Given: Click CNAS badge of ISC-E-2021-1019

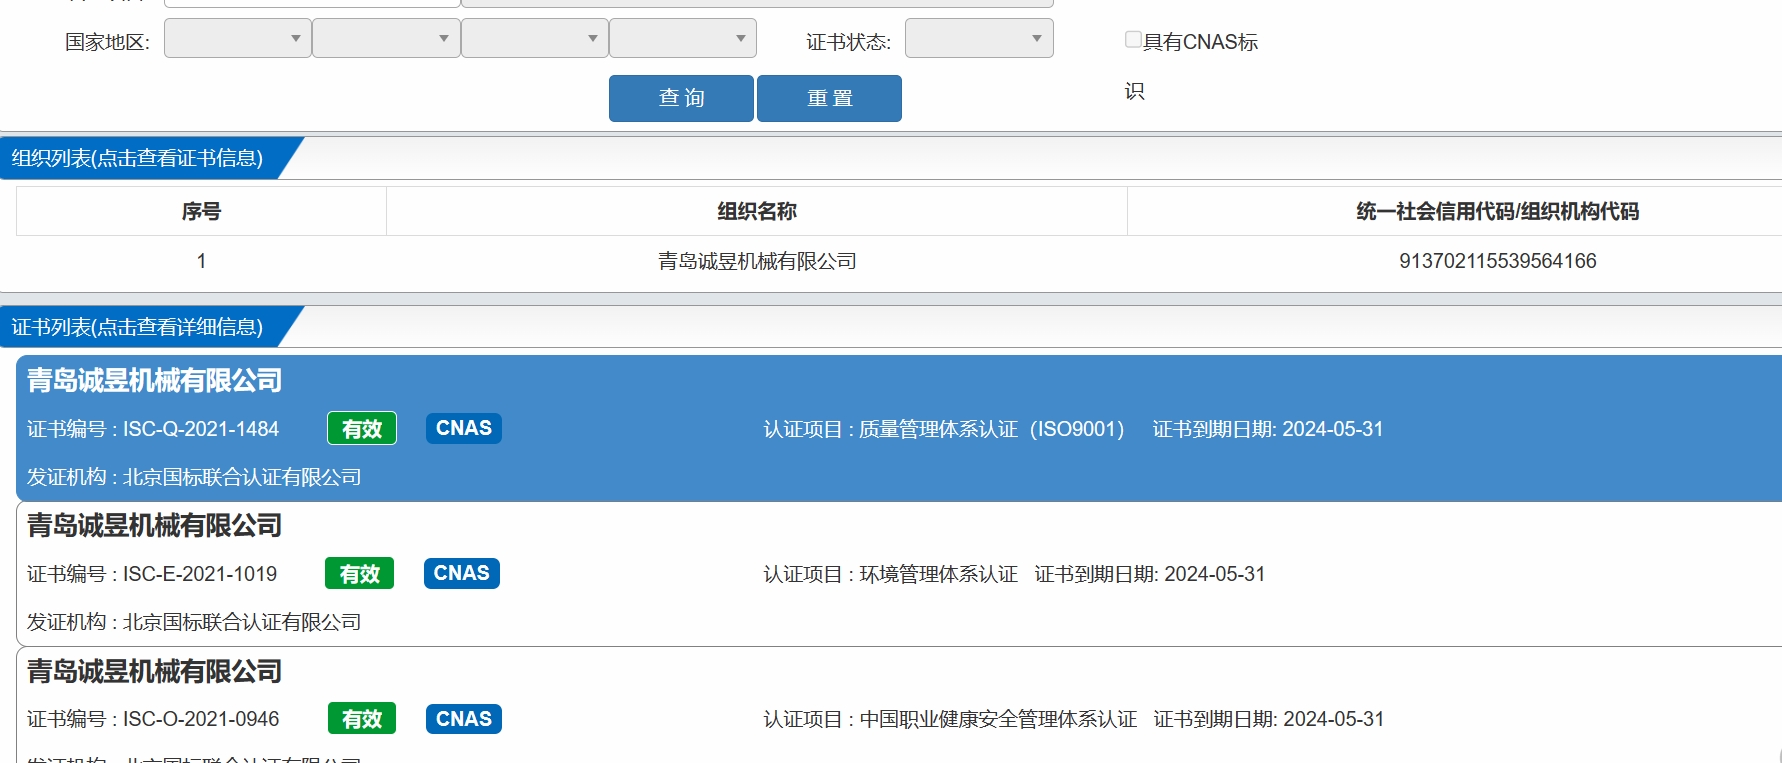Looking at the screenshot, I should tap(462, 573).
